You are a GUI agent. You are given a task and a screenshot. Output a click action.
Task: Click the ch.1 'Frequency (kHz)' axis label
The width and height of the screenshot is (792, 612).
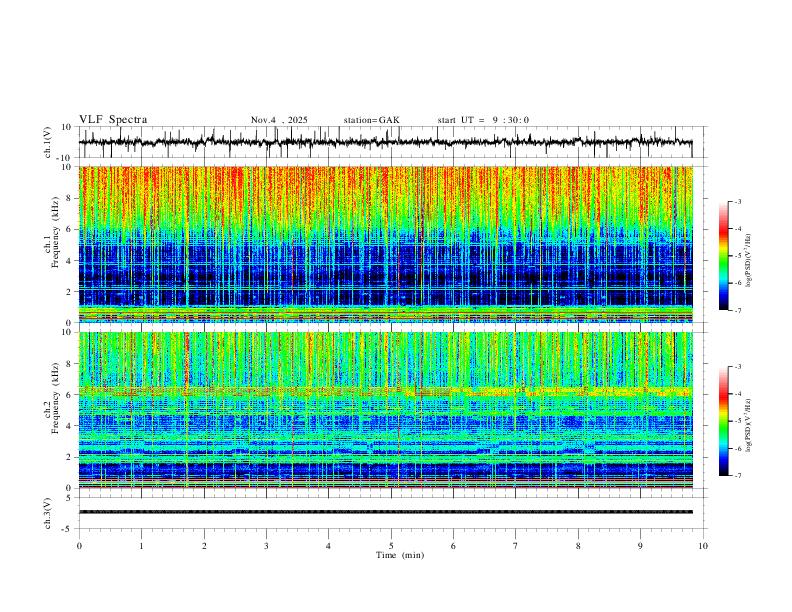[56, 233]
